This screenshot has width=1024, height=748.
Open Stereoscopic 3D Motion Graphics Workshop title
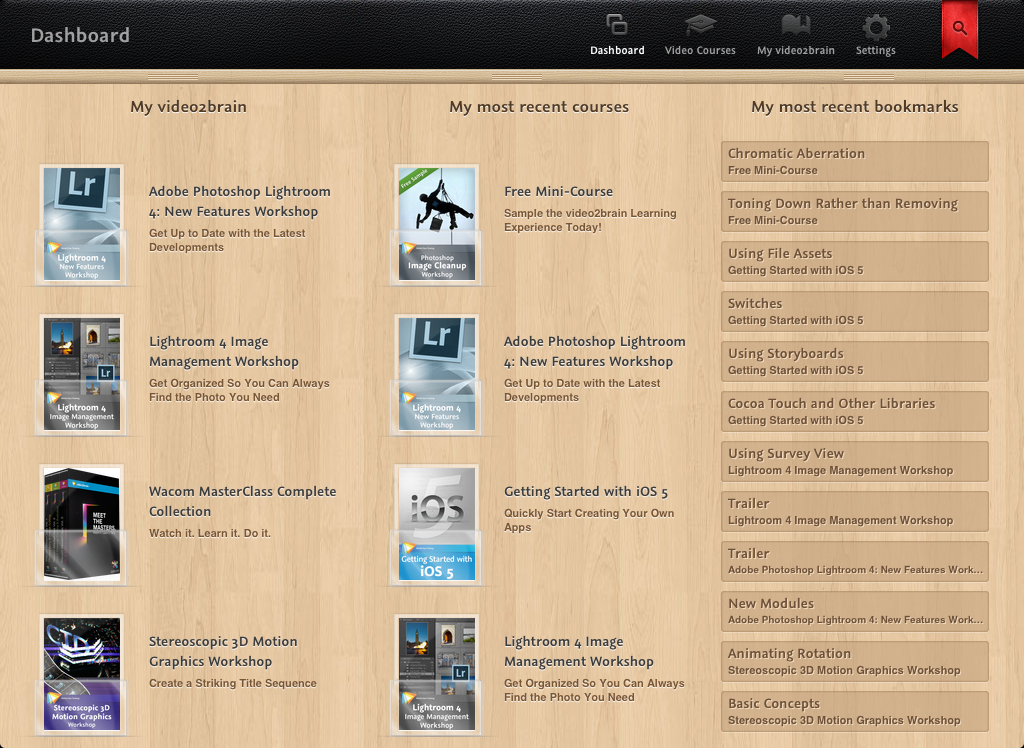coord(223,651)
